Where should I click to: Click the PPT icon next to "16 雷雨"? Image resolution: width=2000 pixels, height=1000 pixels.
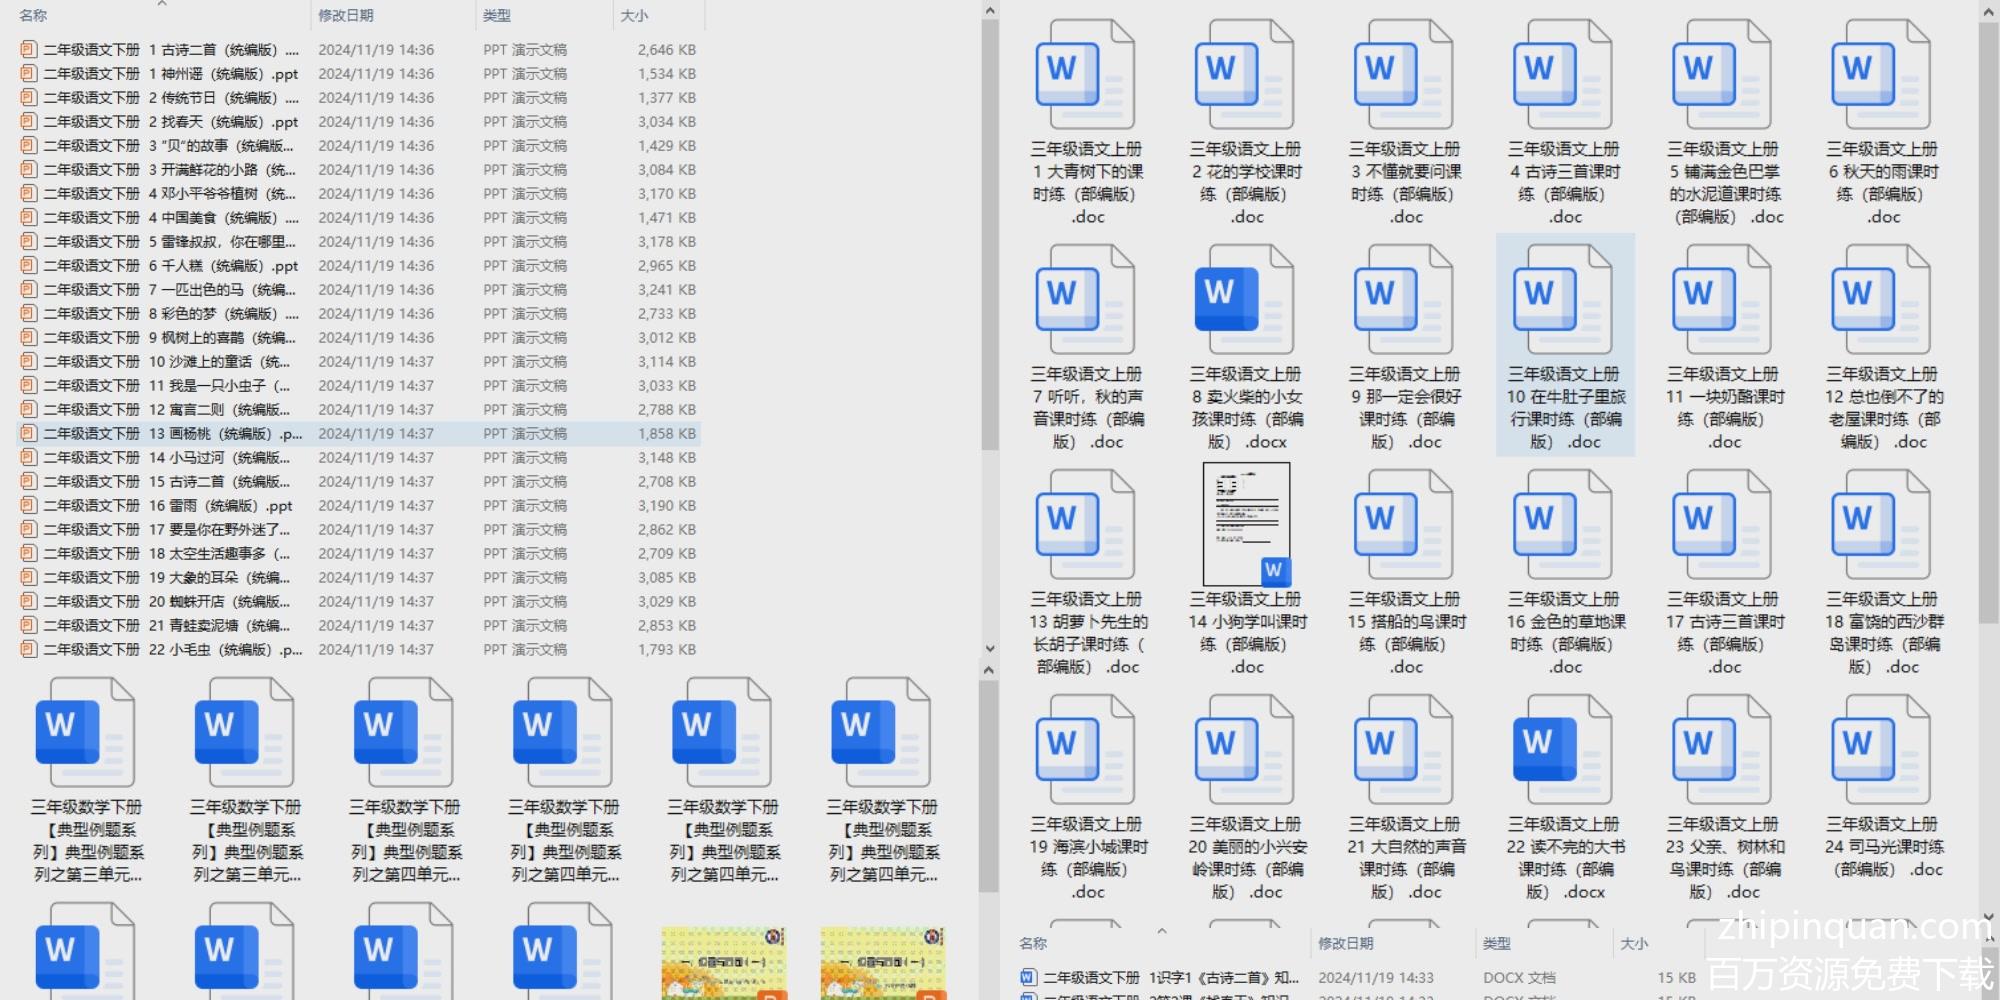(x=28, y=506)
